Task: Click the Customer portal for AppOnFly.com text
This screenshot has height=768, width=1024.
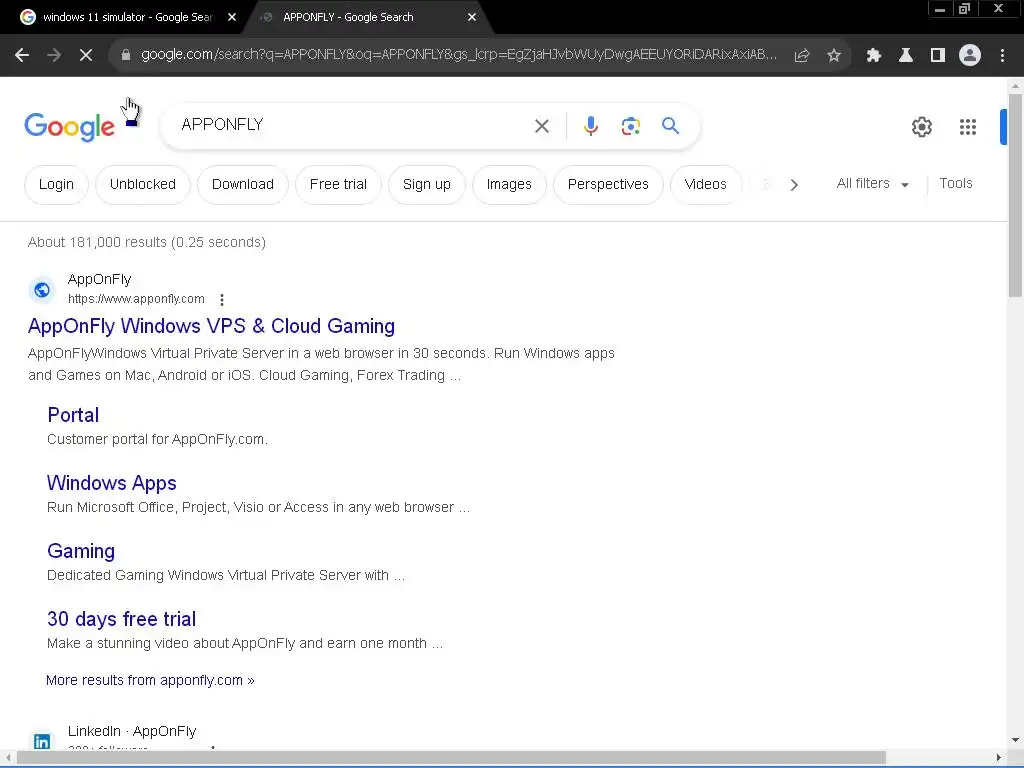Action: [x=157, y=440]
